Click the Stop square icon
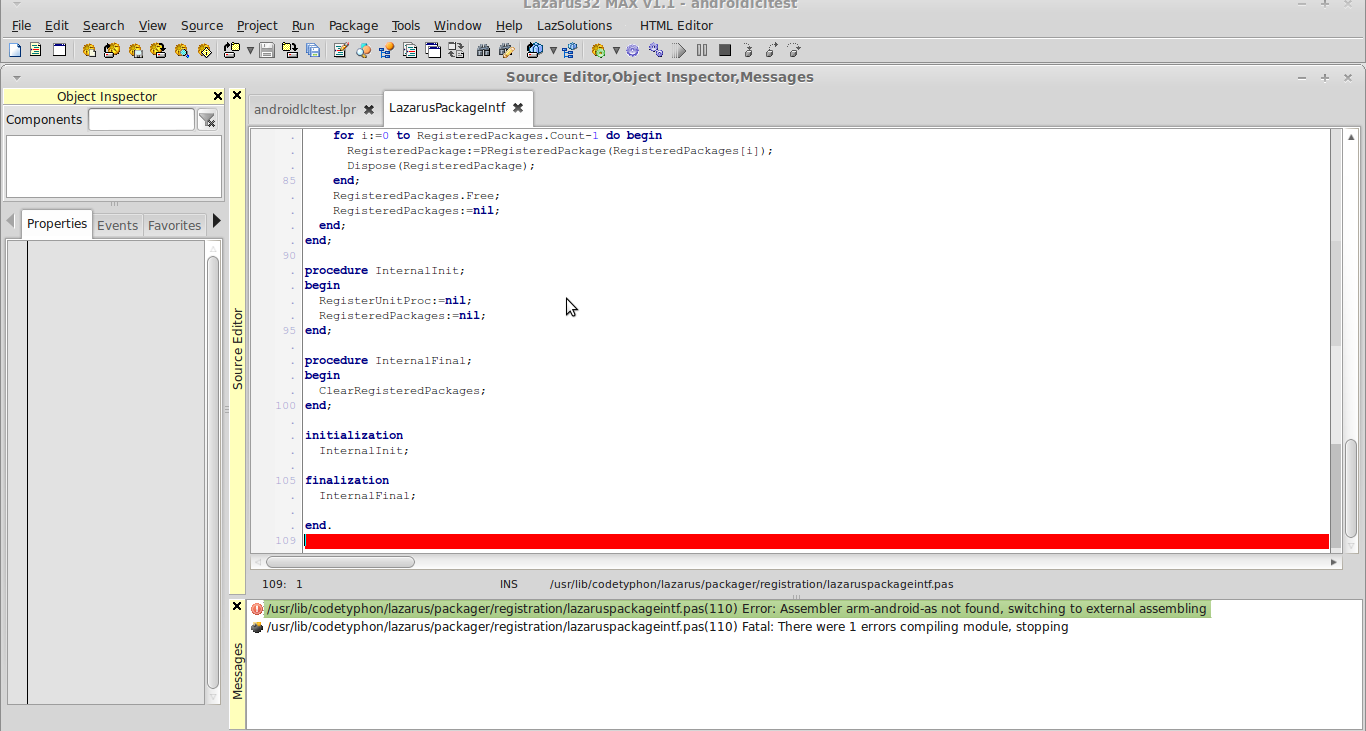 (x=725, y=50)
